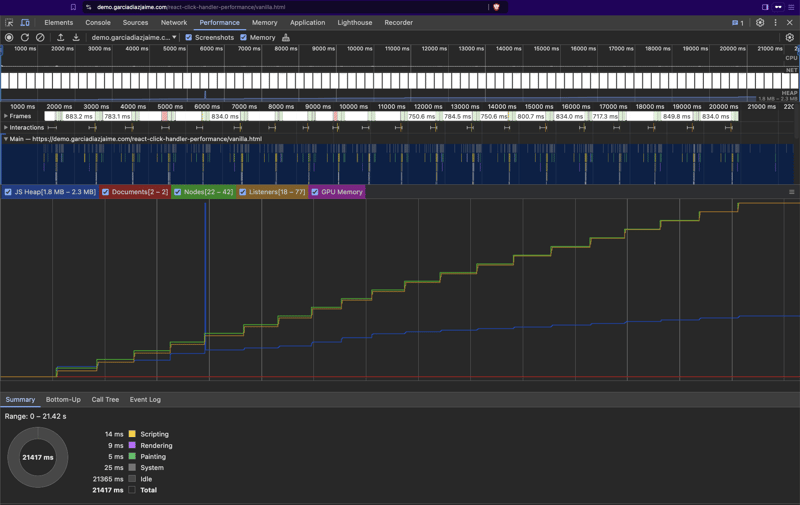Toggle the Listeners counter checkbox
Screen dimensions: 800x505
click(x=243, y=192)
